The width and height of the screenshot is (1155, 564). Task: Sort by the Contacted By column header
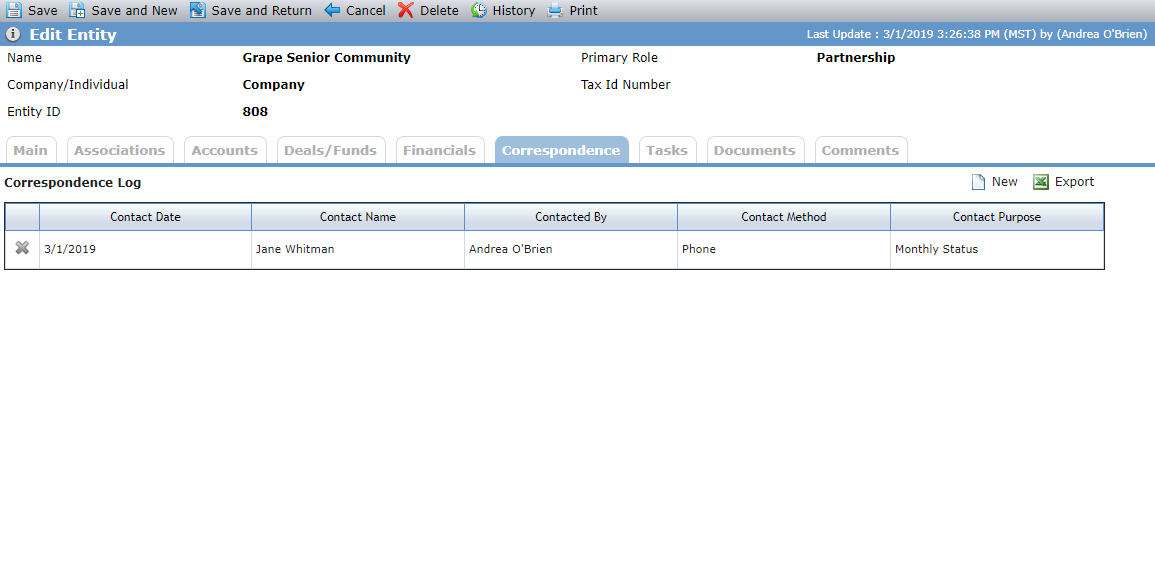pyautogui.click(x=571, y=217)
